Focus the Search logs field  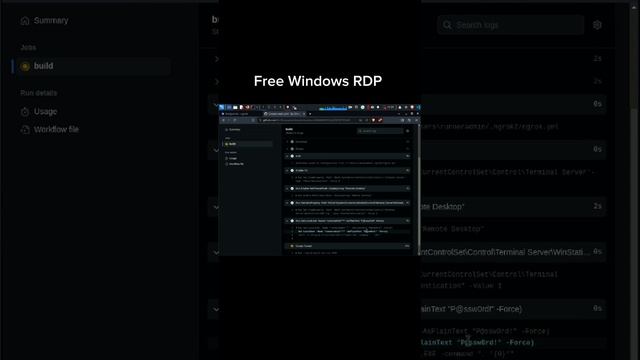click(x=511, y=25)
